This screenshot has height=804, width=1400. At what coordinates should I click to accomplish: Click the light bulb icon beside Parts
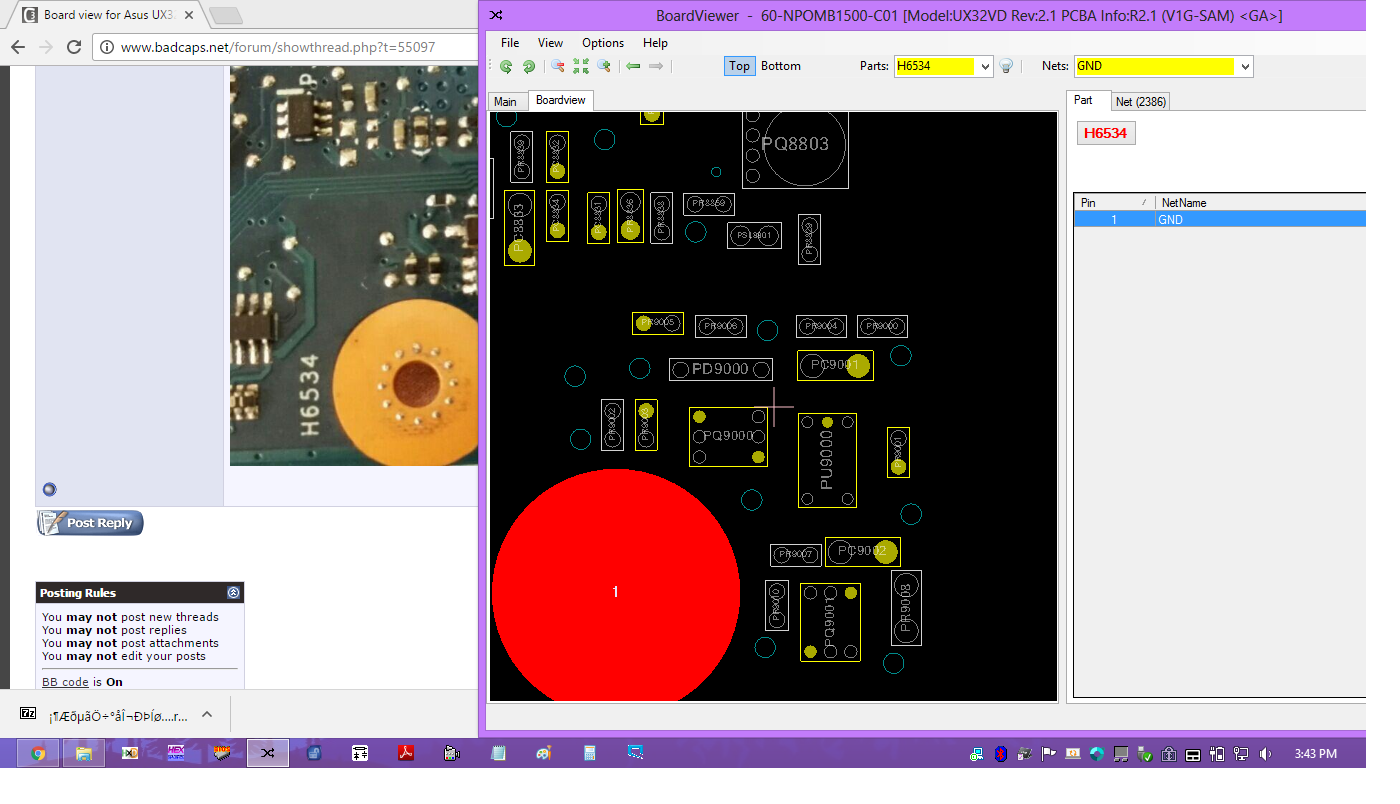pyautogui.click(x=1006, y=66)
